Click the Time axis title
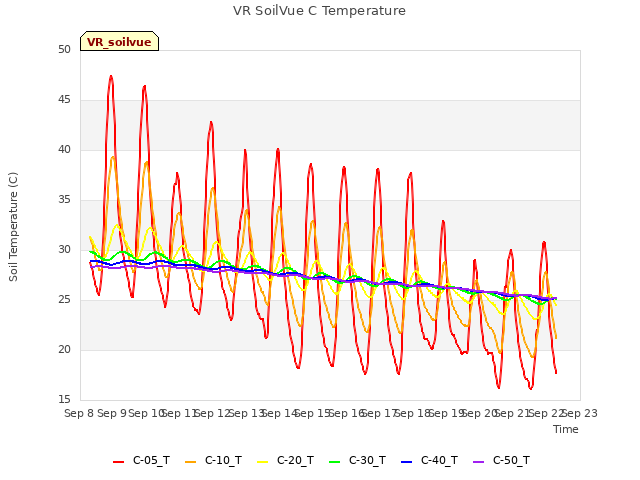 click(x=566, y=429)
